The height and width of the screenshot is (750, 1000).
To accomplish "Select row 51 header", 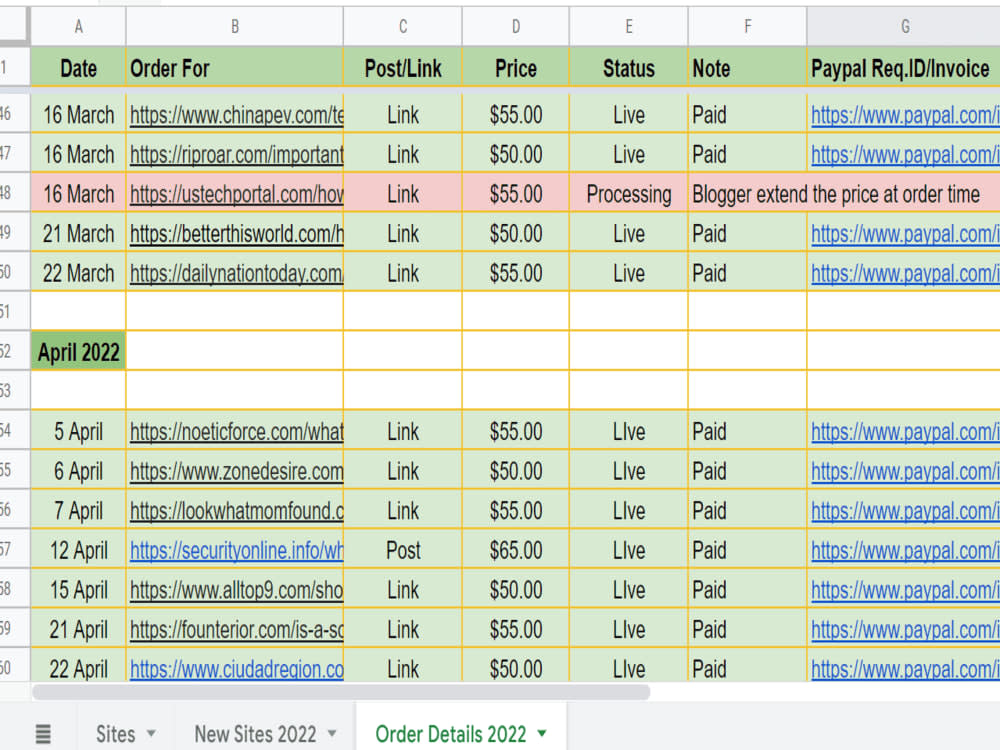I will [14, 312].
